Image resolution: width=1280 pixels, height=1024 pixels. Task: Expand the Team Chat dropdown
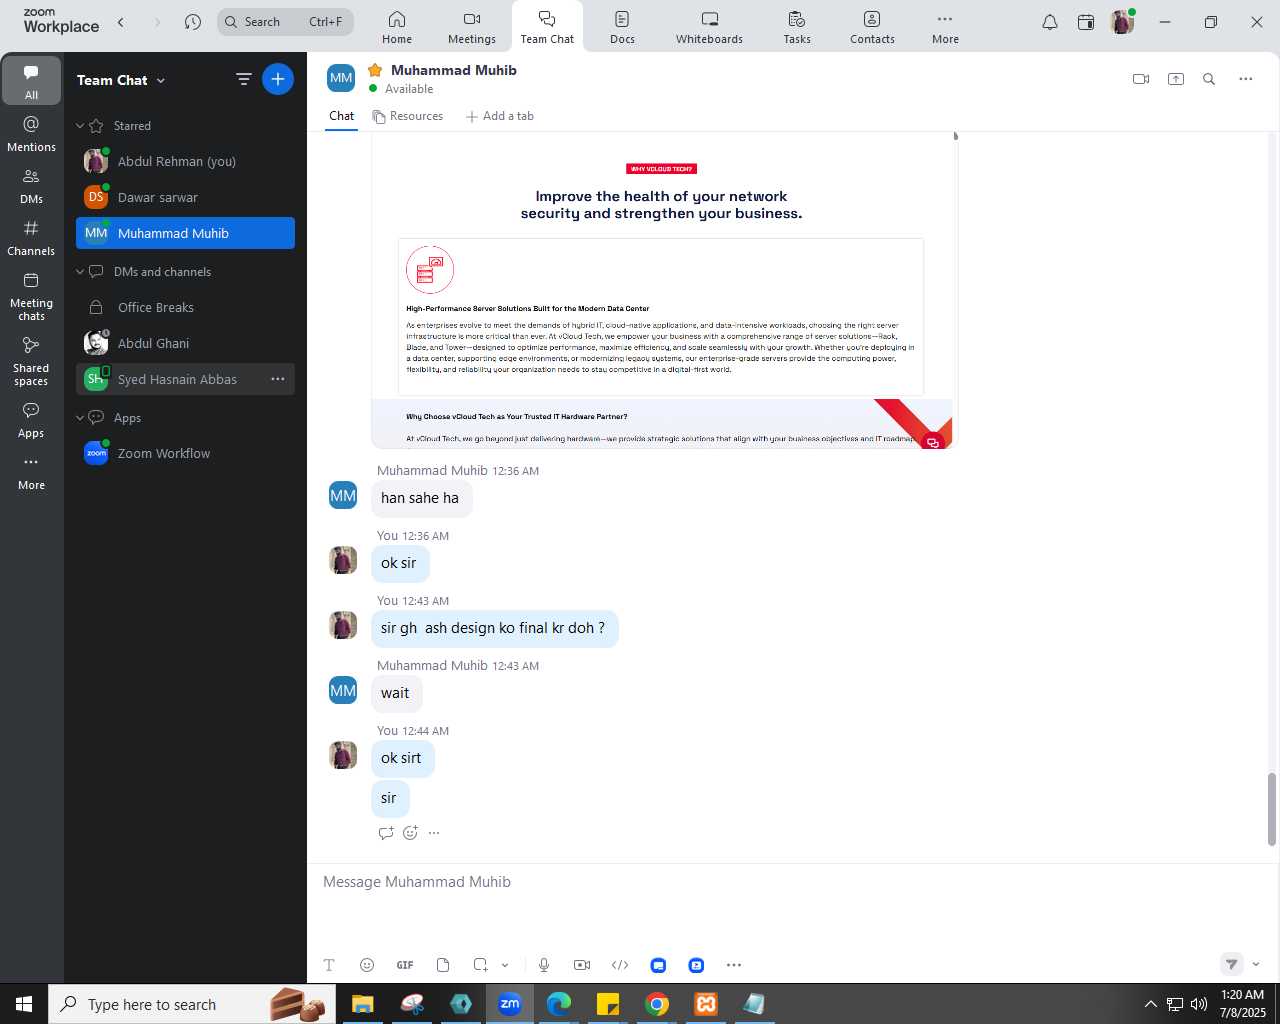(x=161, y=81)
